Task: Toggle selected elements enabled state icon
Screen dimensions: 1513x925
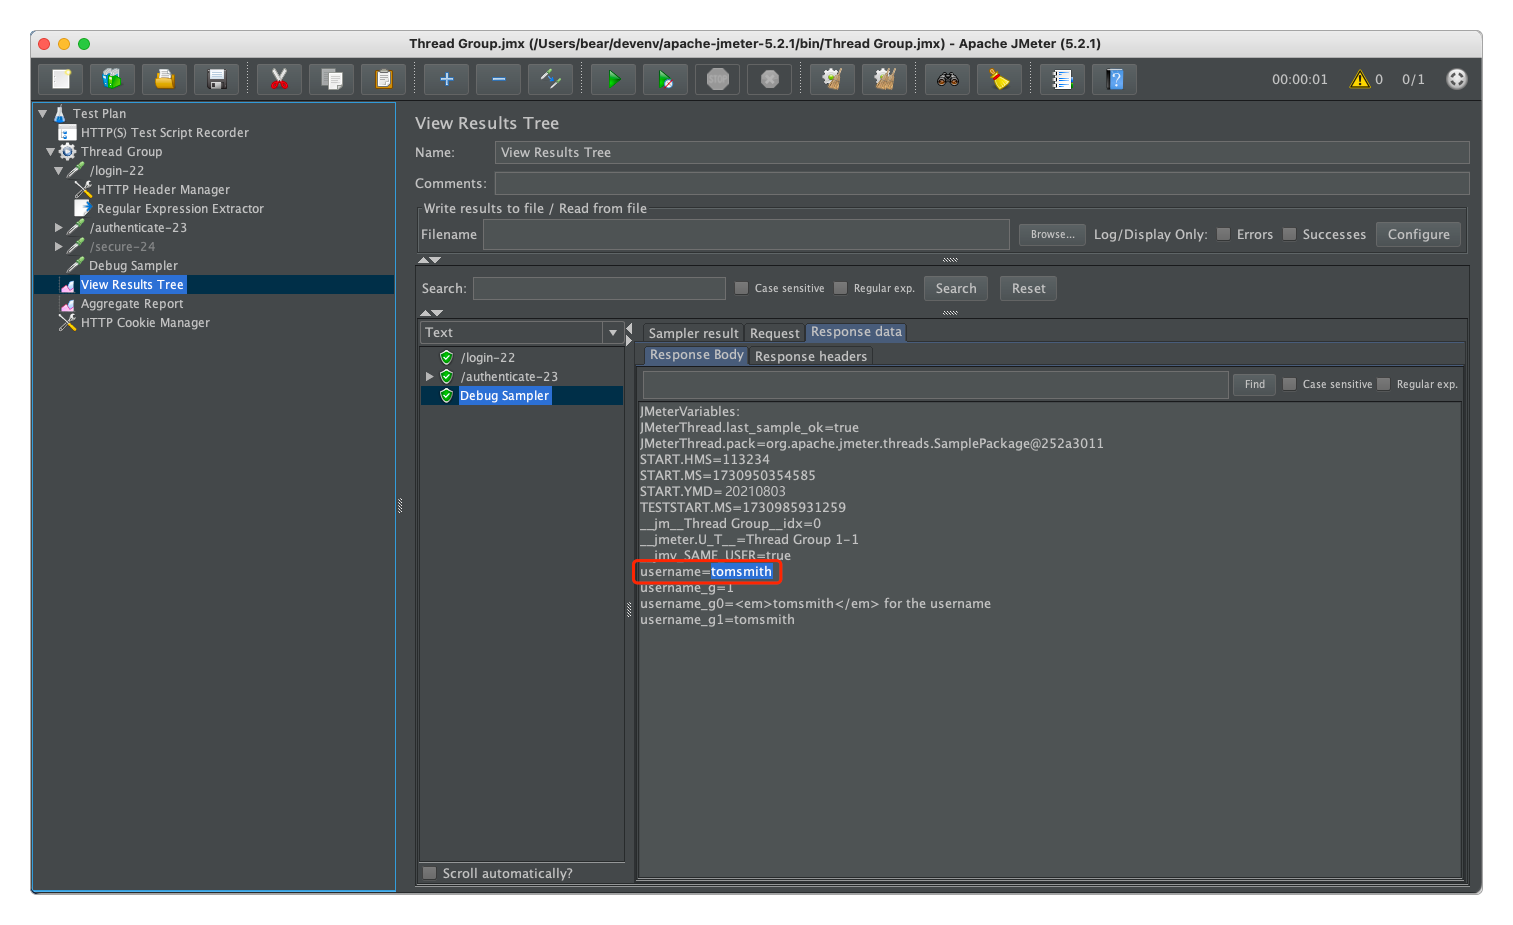Action: tap(550, 79)
